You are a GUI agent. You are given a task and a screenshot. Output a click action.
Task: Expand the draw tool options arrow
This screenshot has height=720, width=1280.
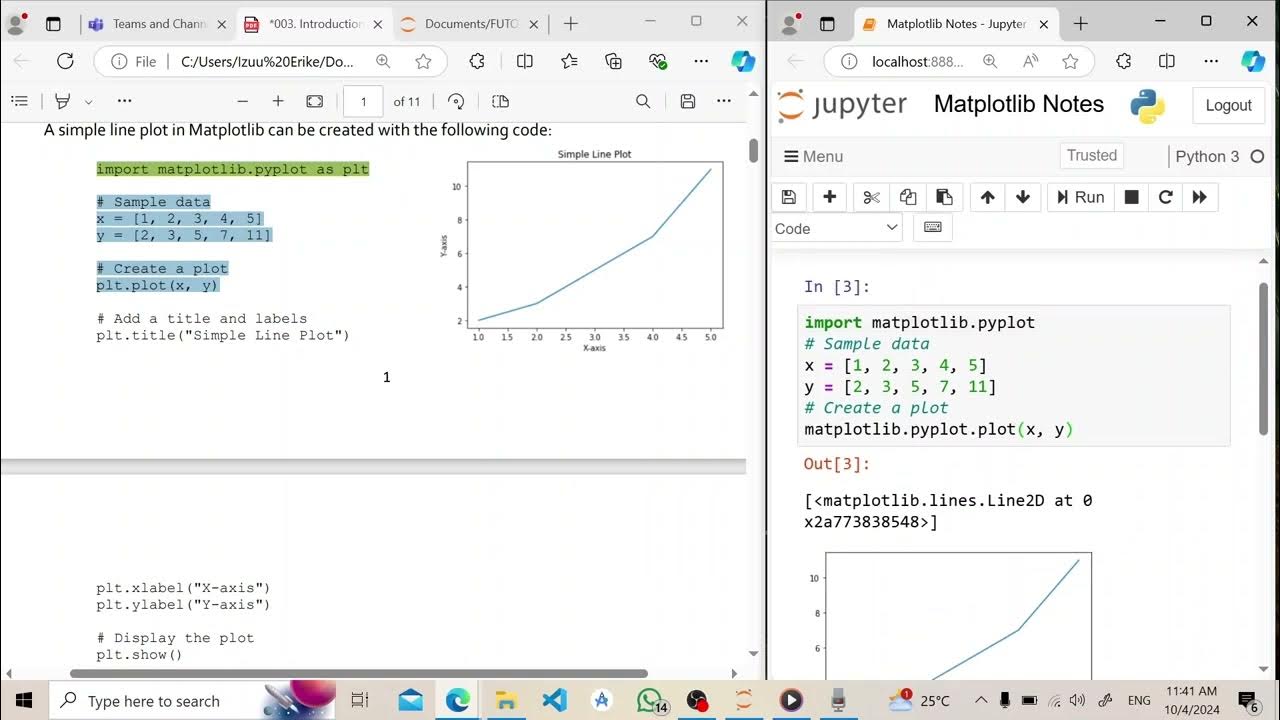coord(89,101)
